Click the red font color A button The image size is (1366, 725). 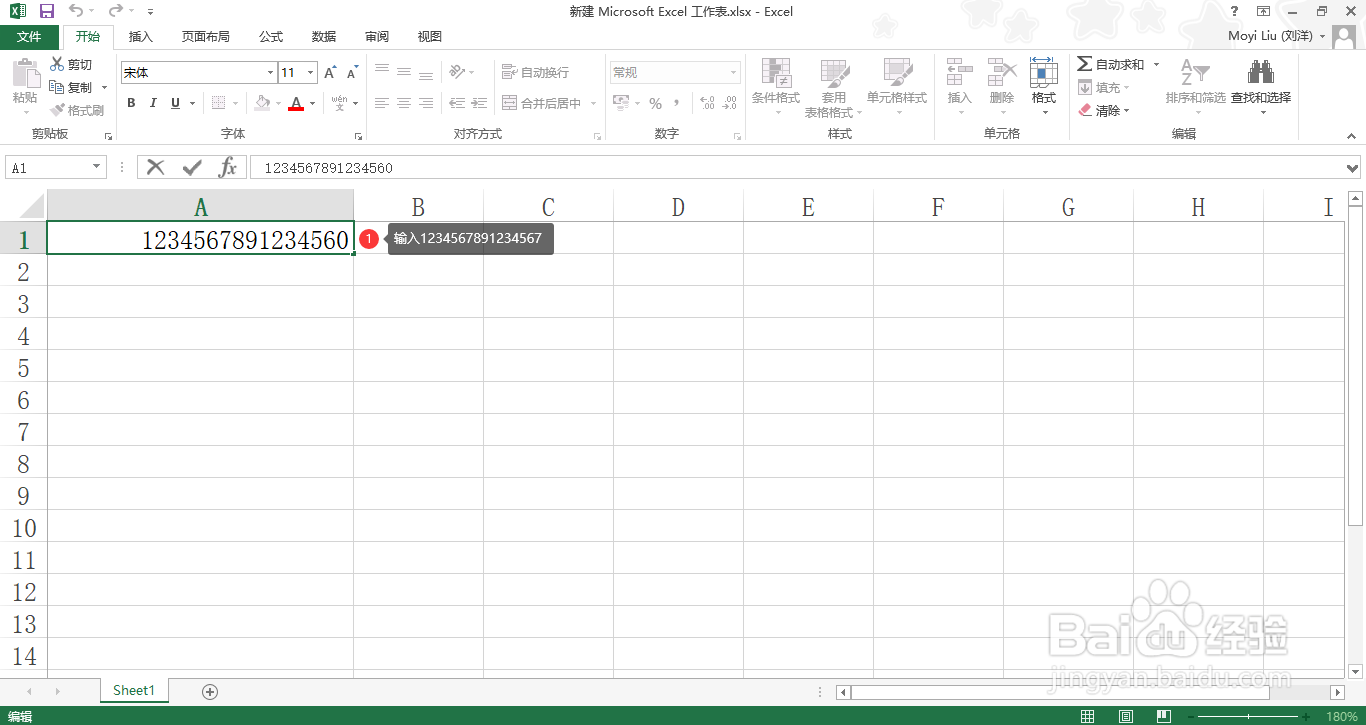[x=295, y=103]
